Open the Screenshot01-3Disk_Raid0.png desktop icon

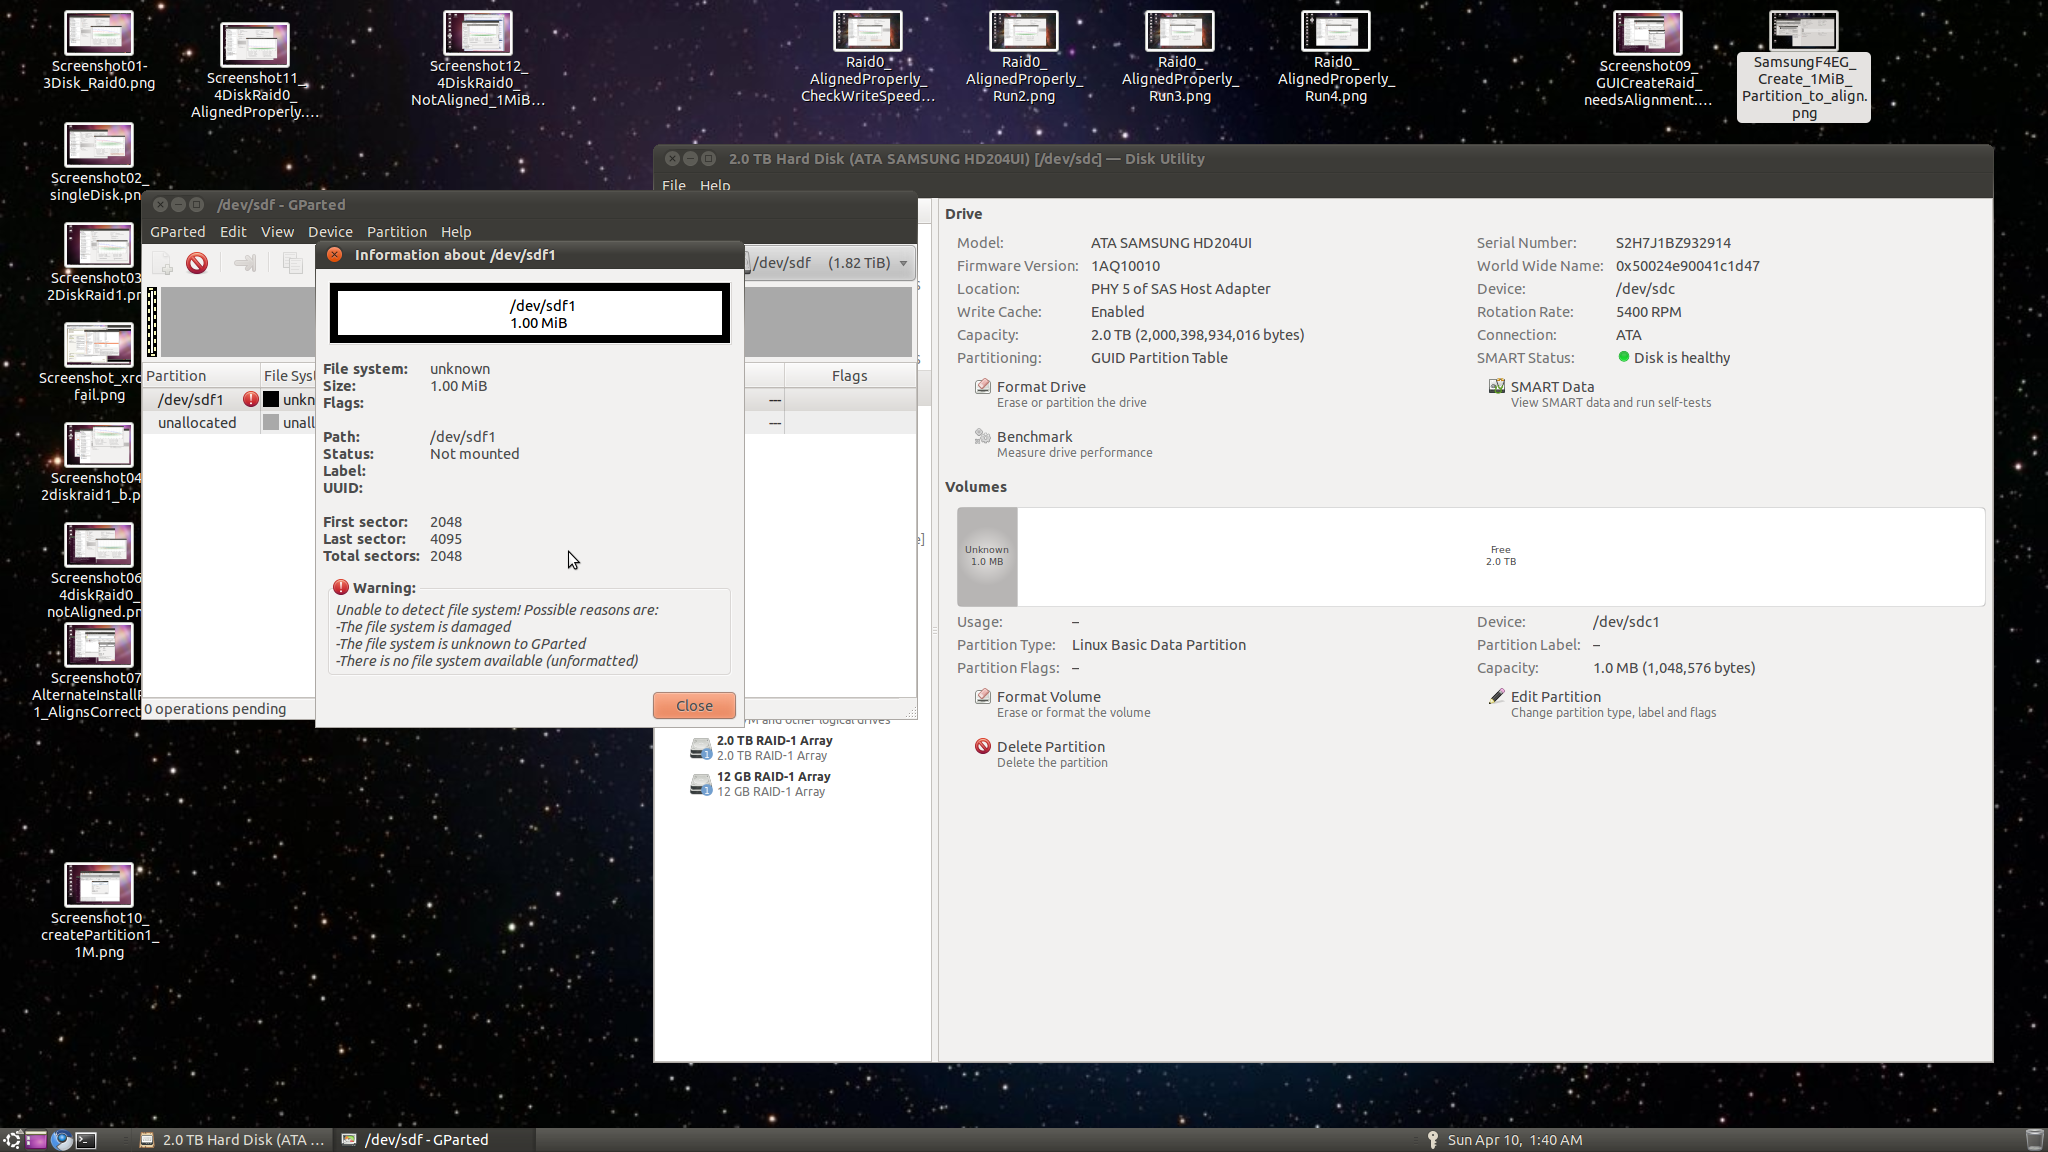pyautogui.click(x=99, y=50)
